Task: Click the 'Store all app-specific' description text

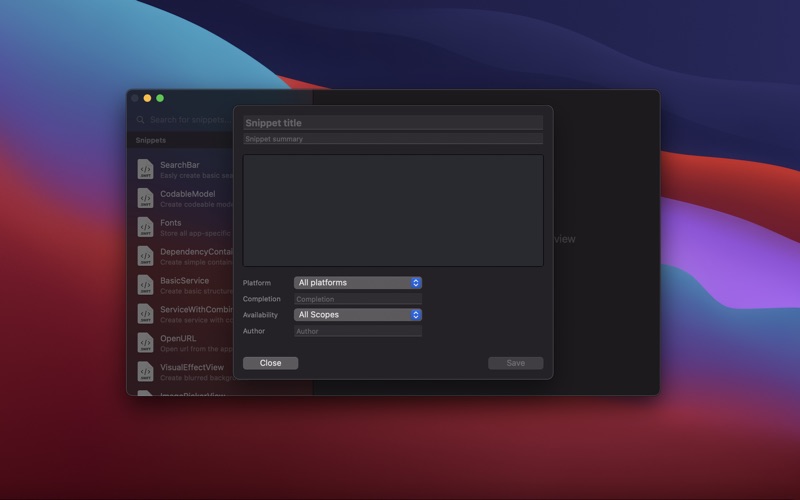Action: (x=195, y=233)
